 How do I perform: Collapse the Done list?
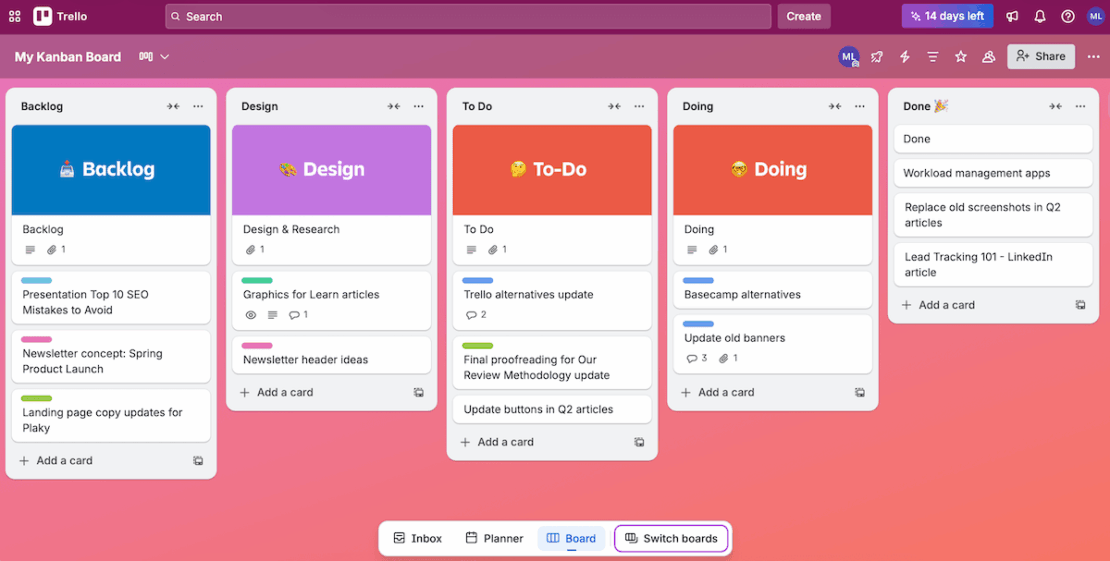point(1055,106)
